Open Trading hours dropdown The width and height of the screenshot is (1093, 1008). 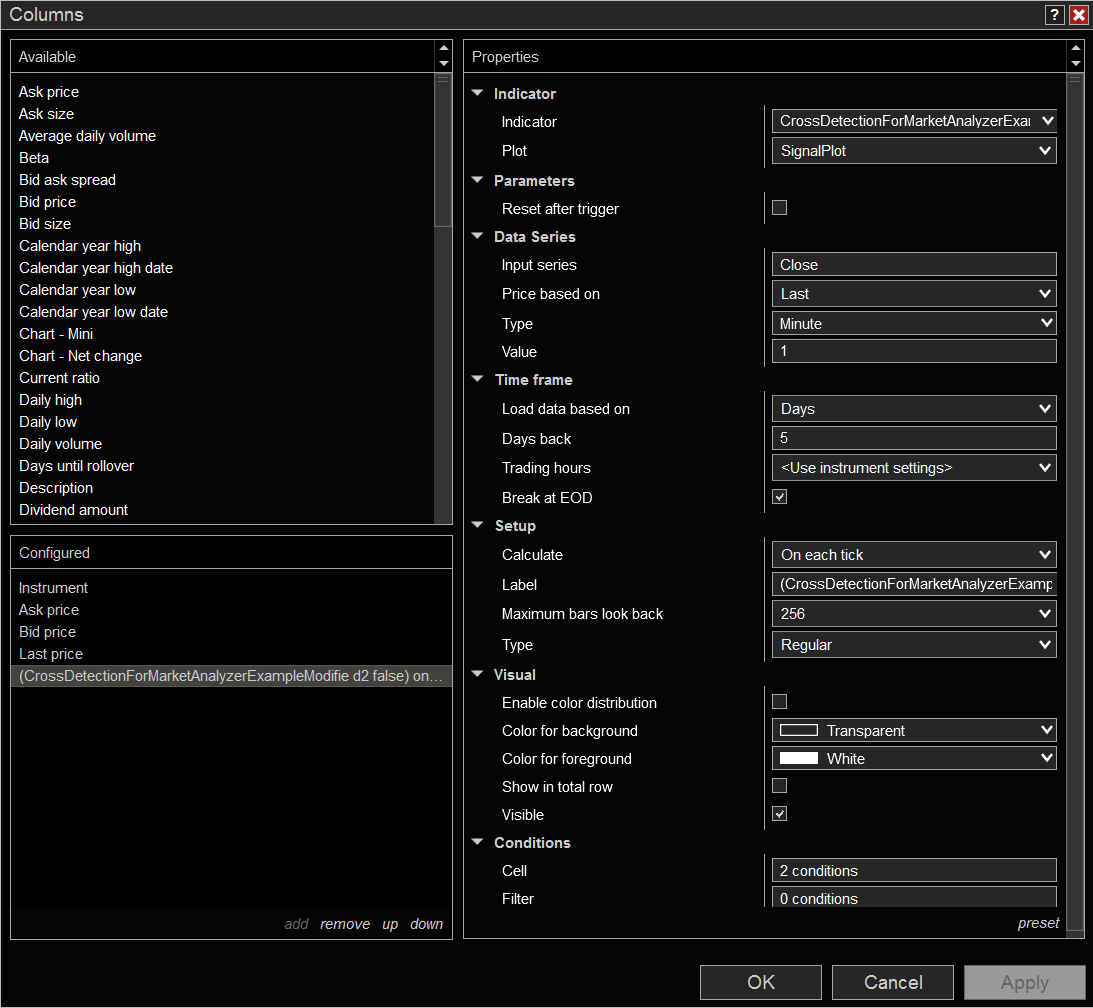pos(914,468)
